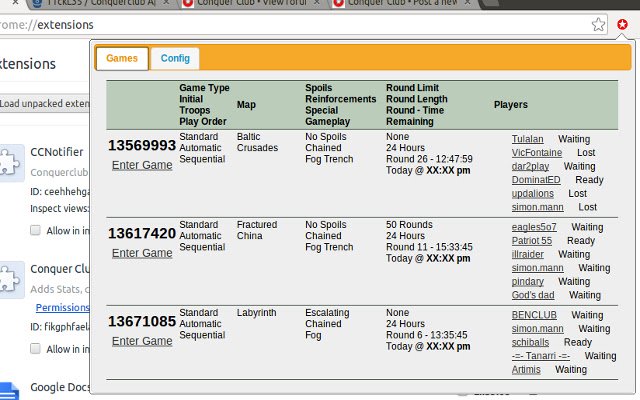This screenshot has height=400, width=640.
Task: Open player pindary profile link
Action: 528,282
